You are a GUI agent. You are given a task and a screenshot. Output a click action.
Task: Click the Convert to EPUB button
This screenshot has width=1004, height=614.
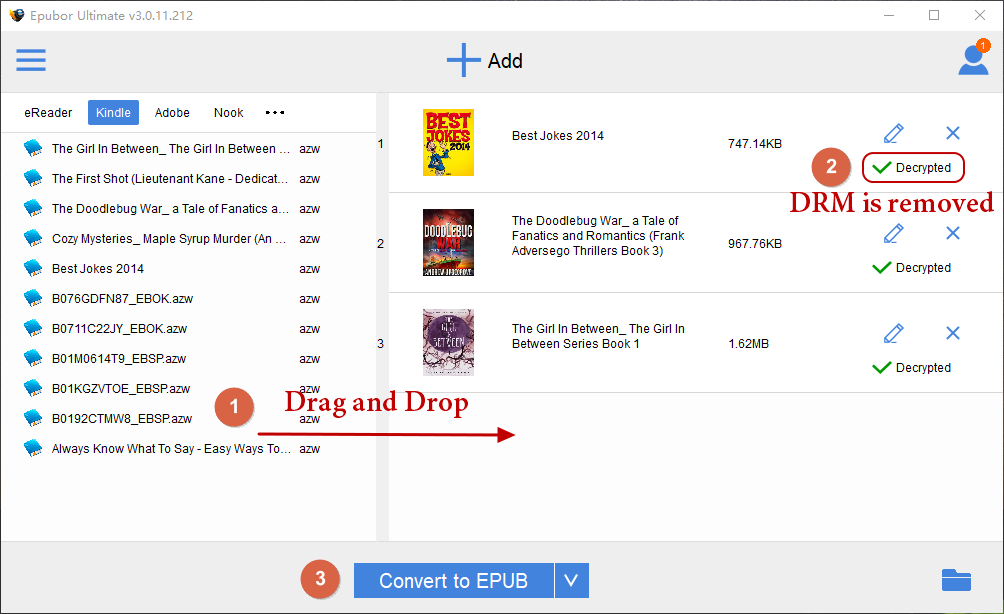coord(453,580)
